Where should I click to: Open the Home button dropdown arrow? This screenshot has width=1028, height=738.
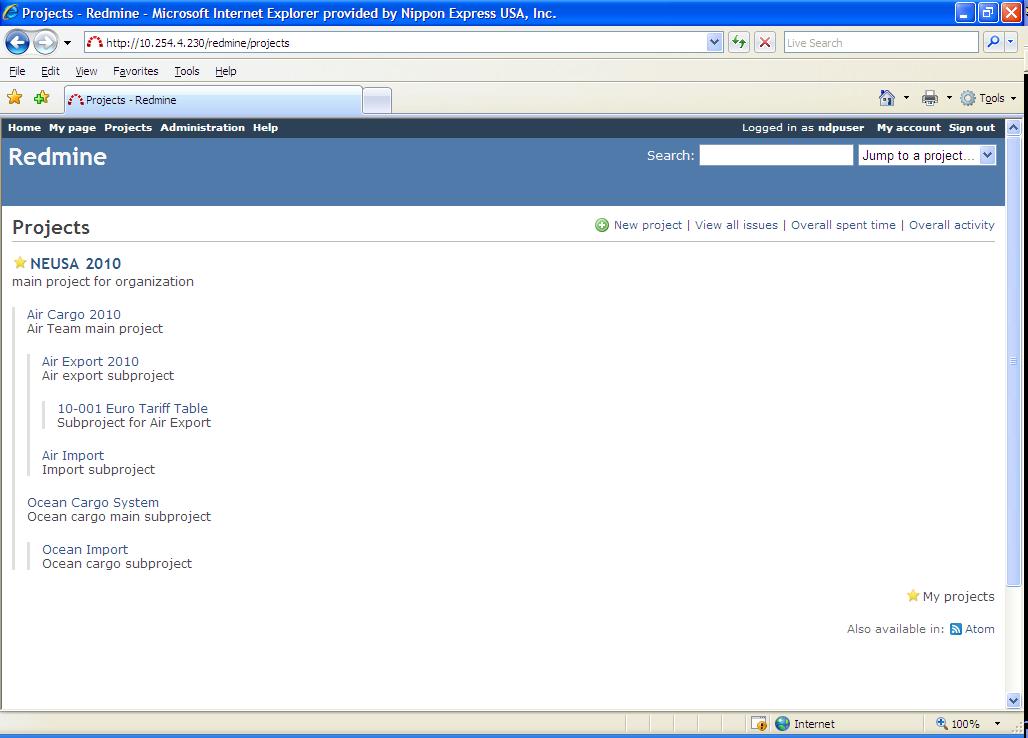tap(906, 98)
